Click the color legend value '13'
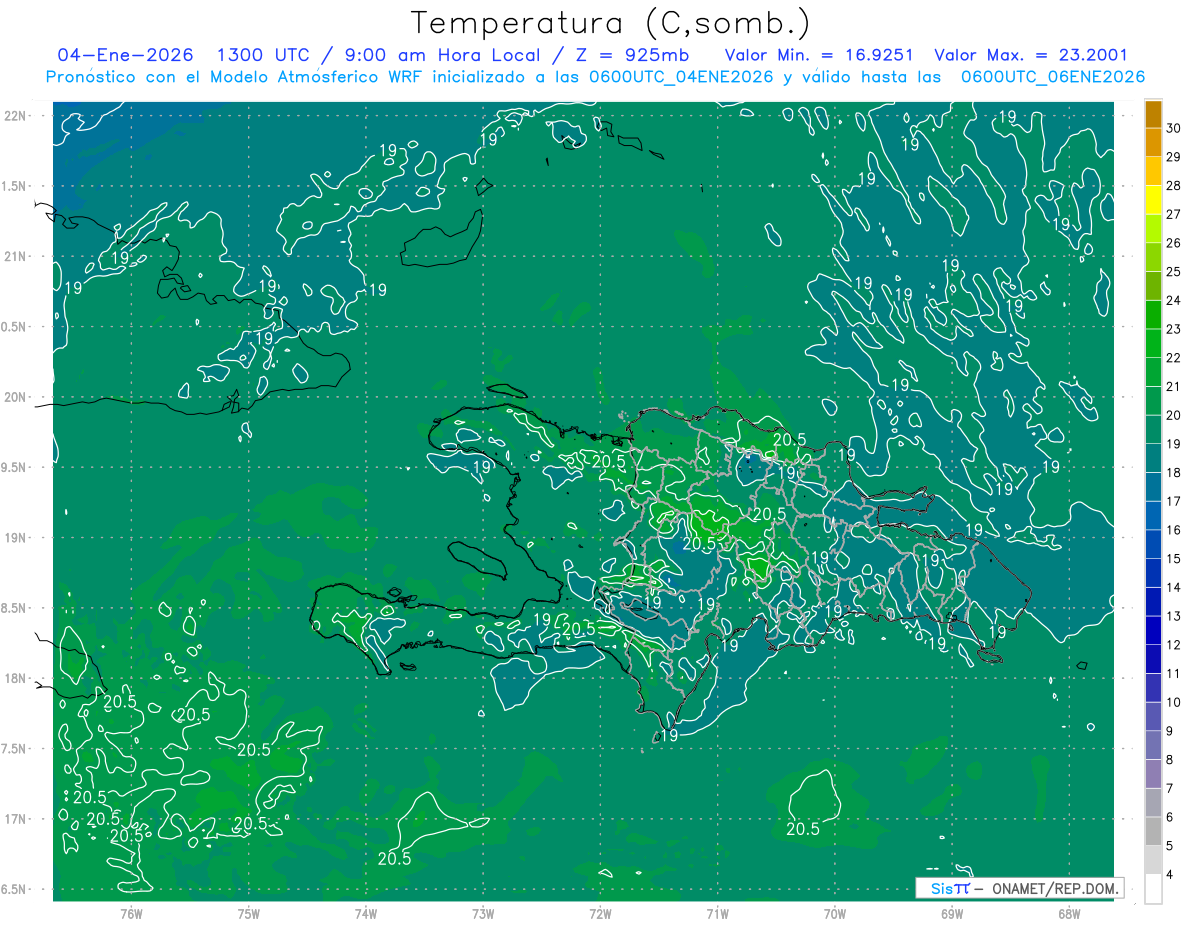 (x=1174, y=616)
